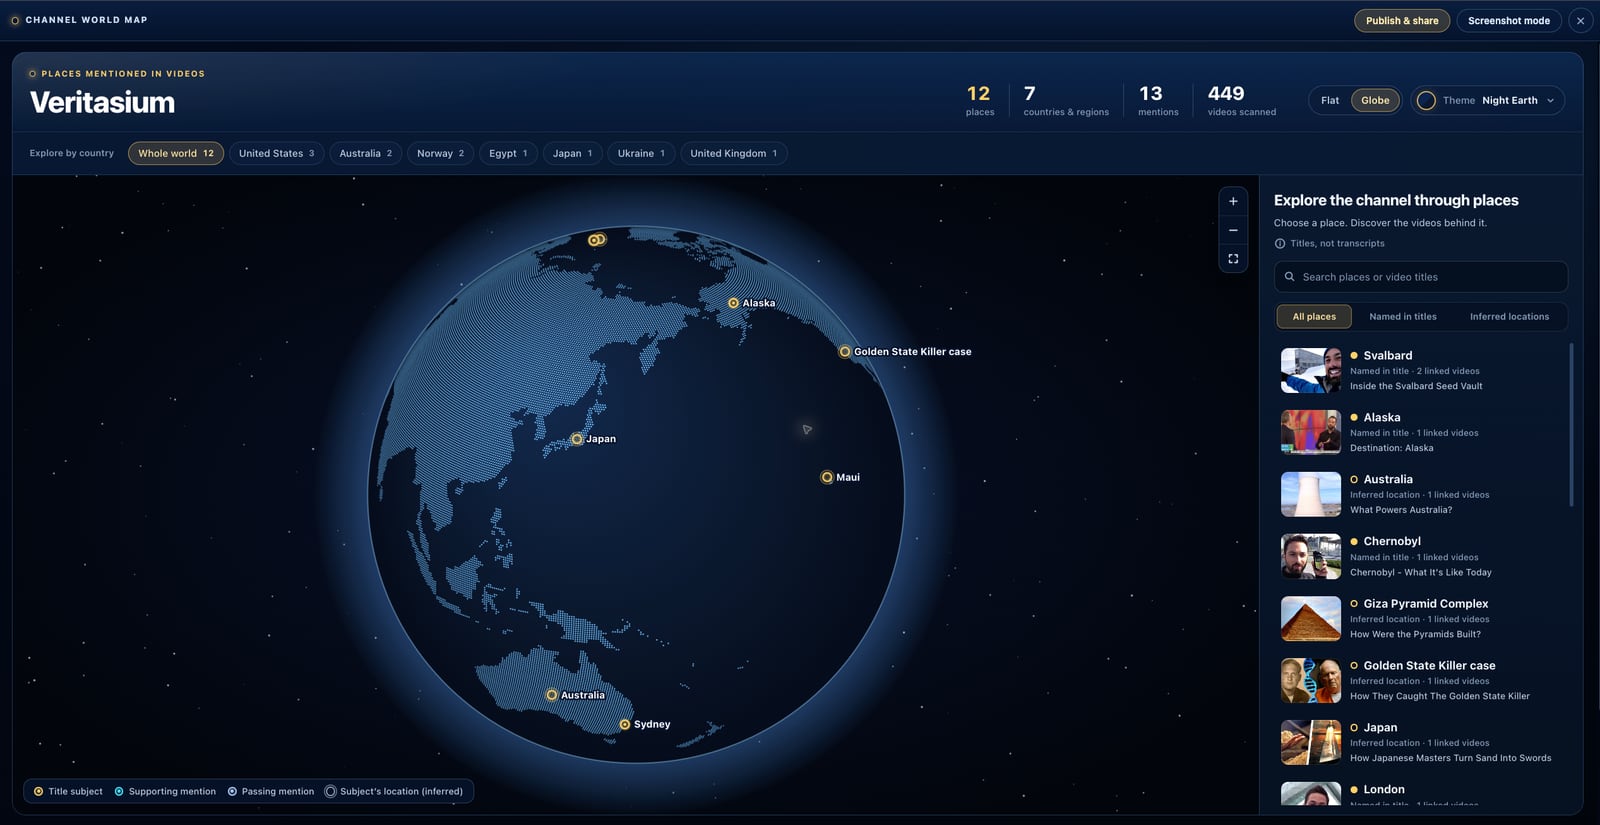
Task: Click the Australia marker on globe
Action: click(551, 695)
